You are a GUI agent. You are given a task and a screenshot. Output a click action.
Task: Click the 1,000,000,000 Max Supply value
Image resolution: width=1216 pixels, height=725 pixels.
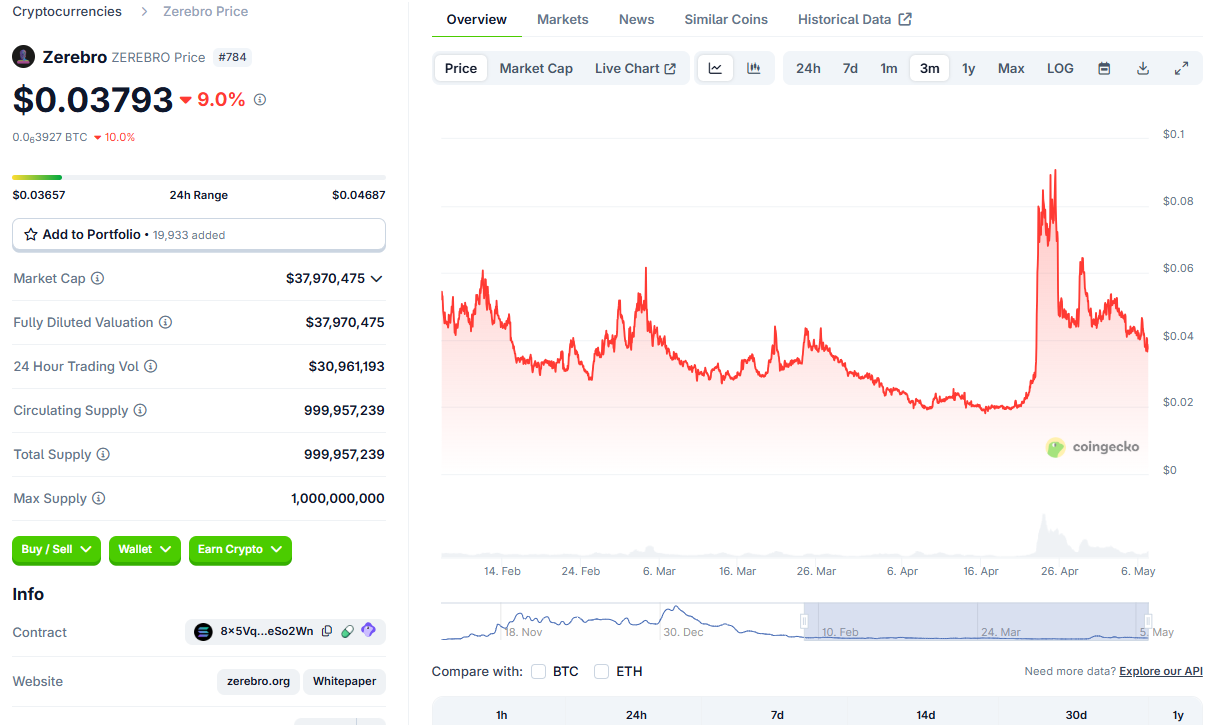click(338, 498)
